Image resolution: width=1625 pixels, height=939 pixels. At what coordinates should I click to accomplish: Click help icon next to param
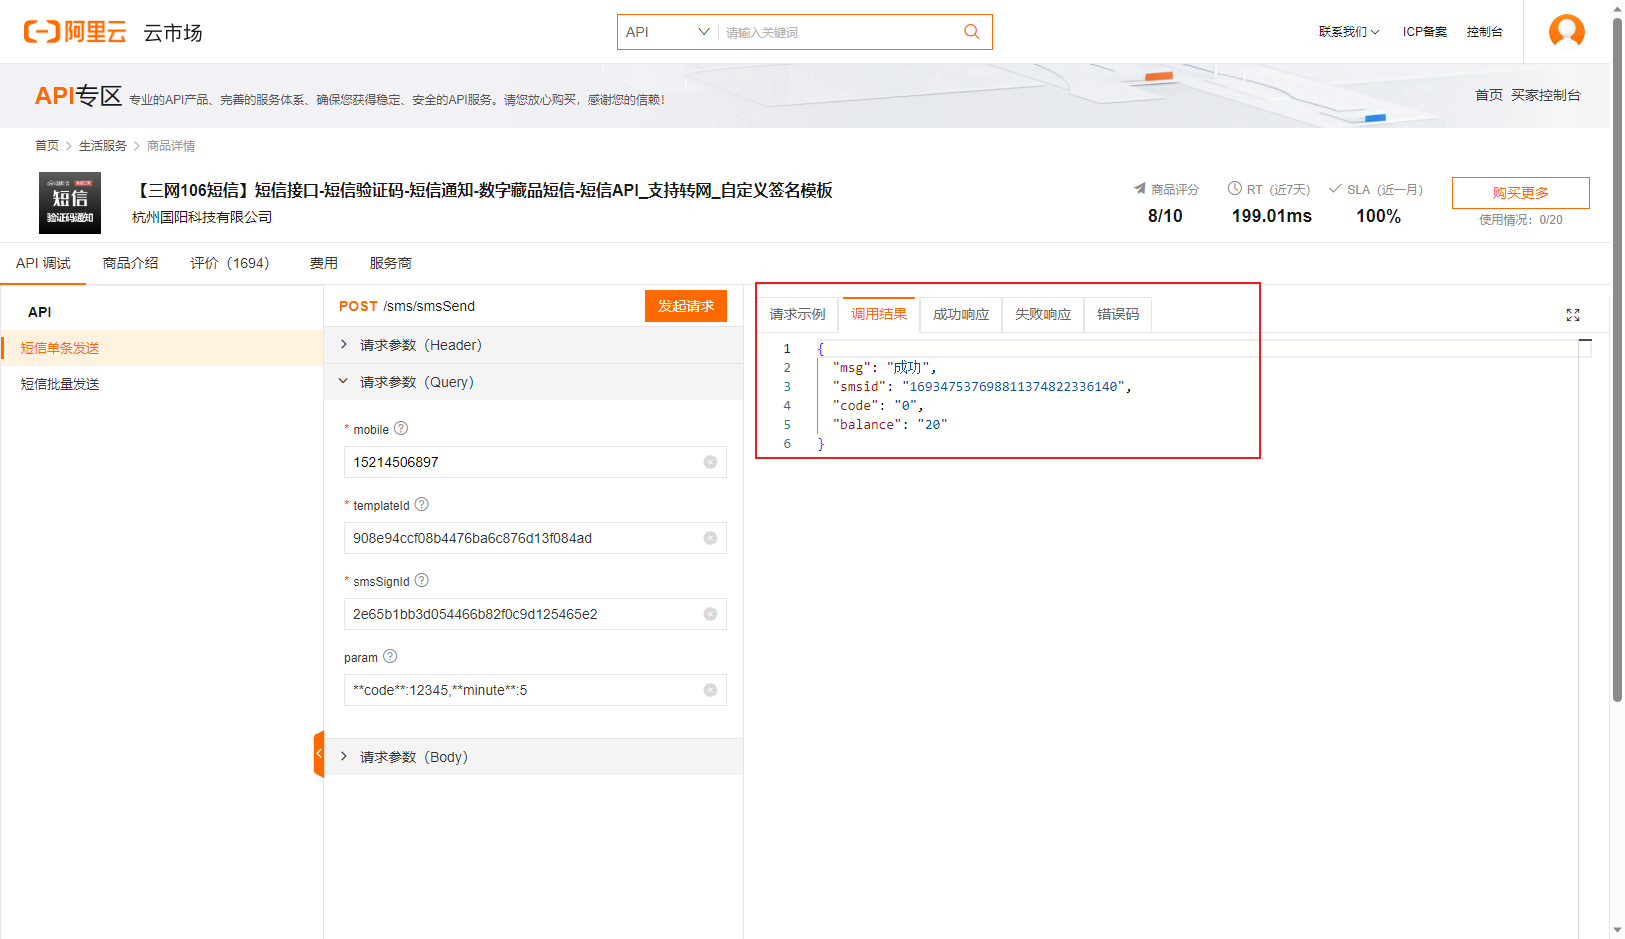[390, 656]
